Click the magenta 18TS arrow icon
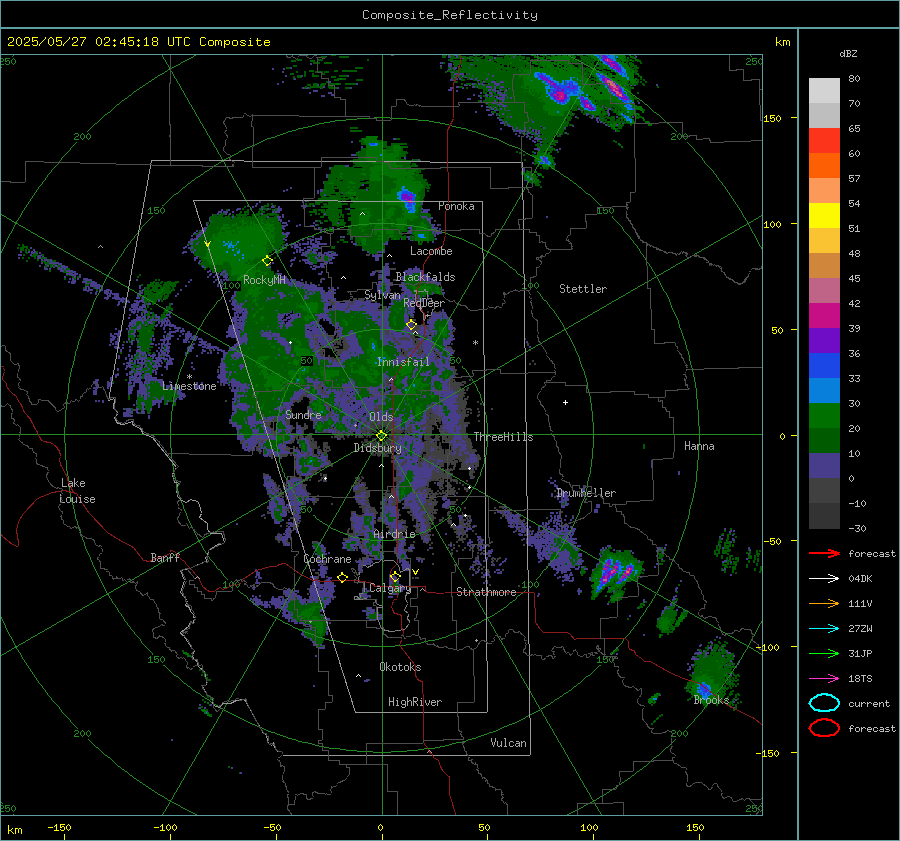900x841 pixels. point(824,679)
